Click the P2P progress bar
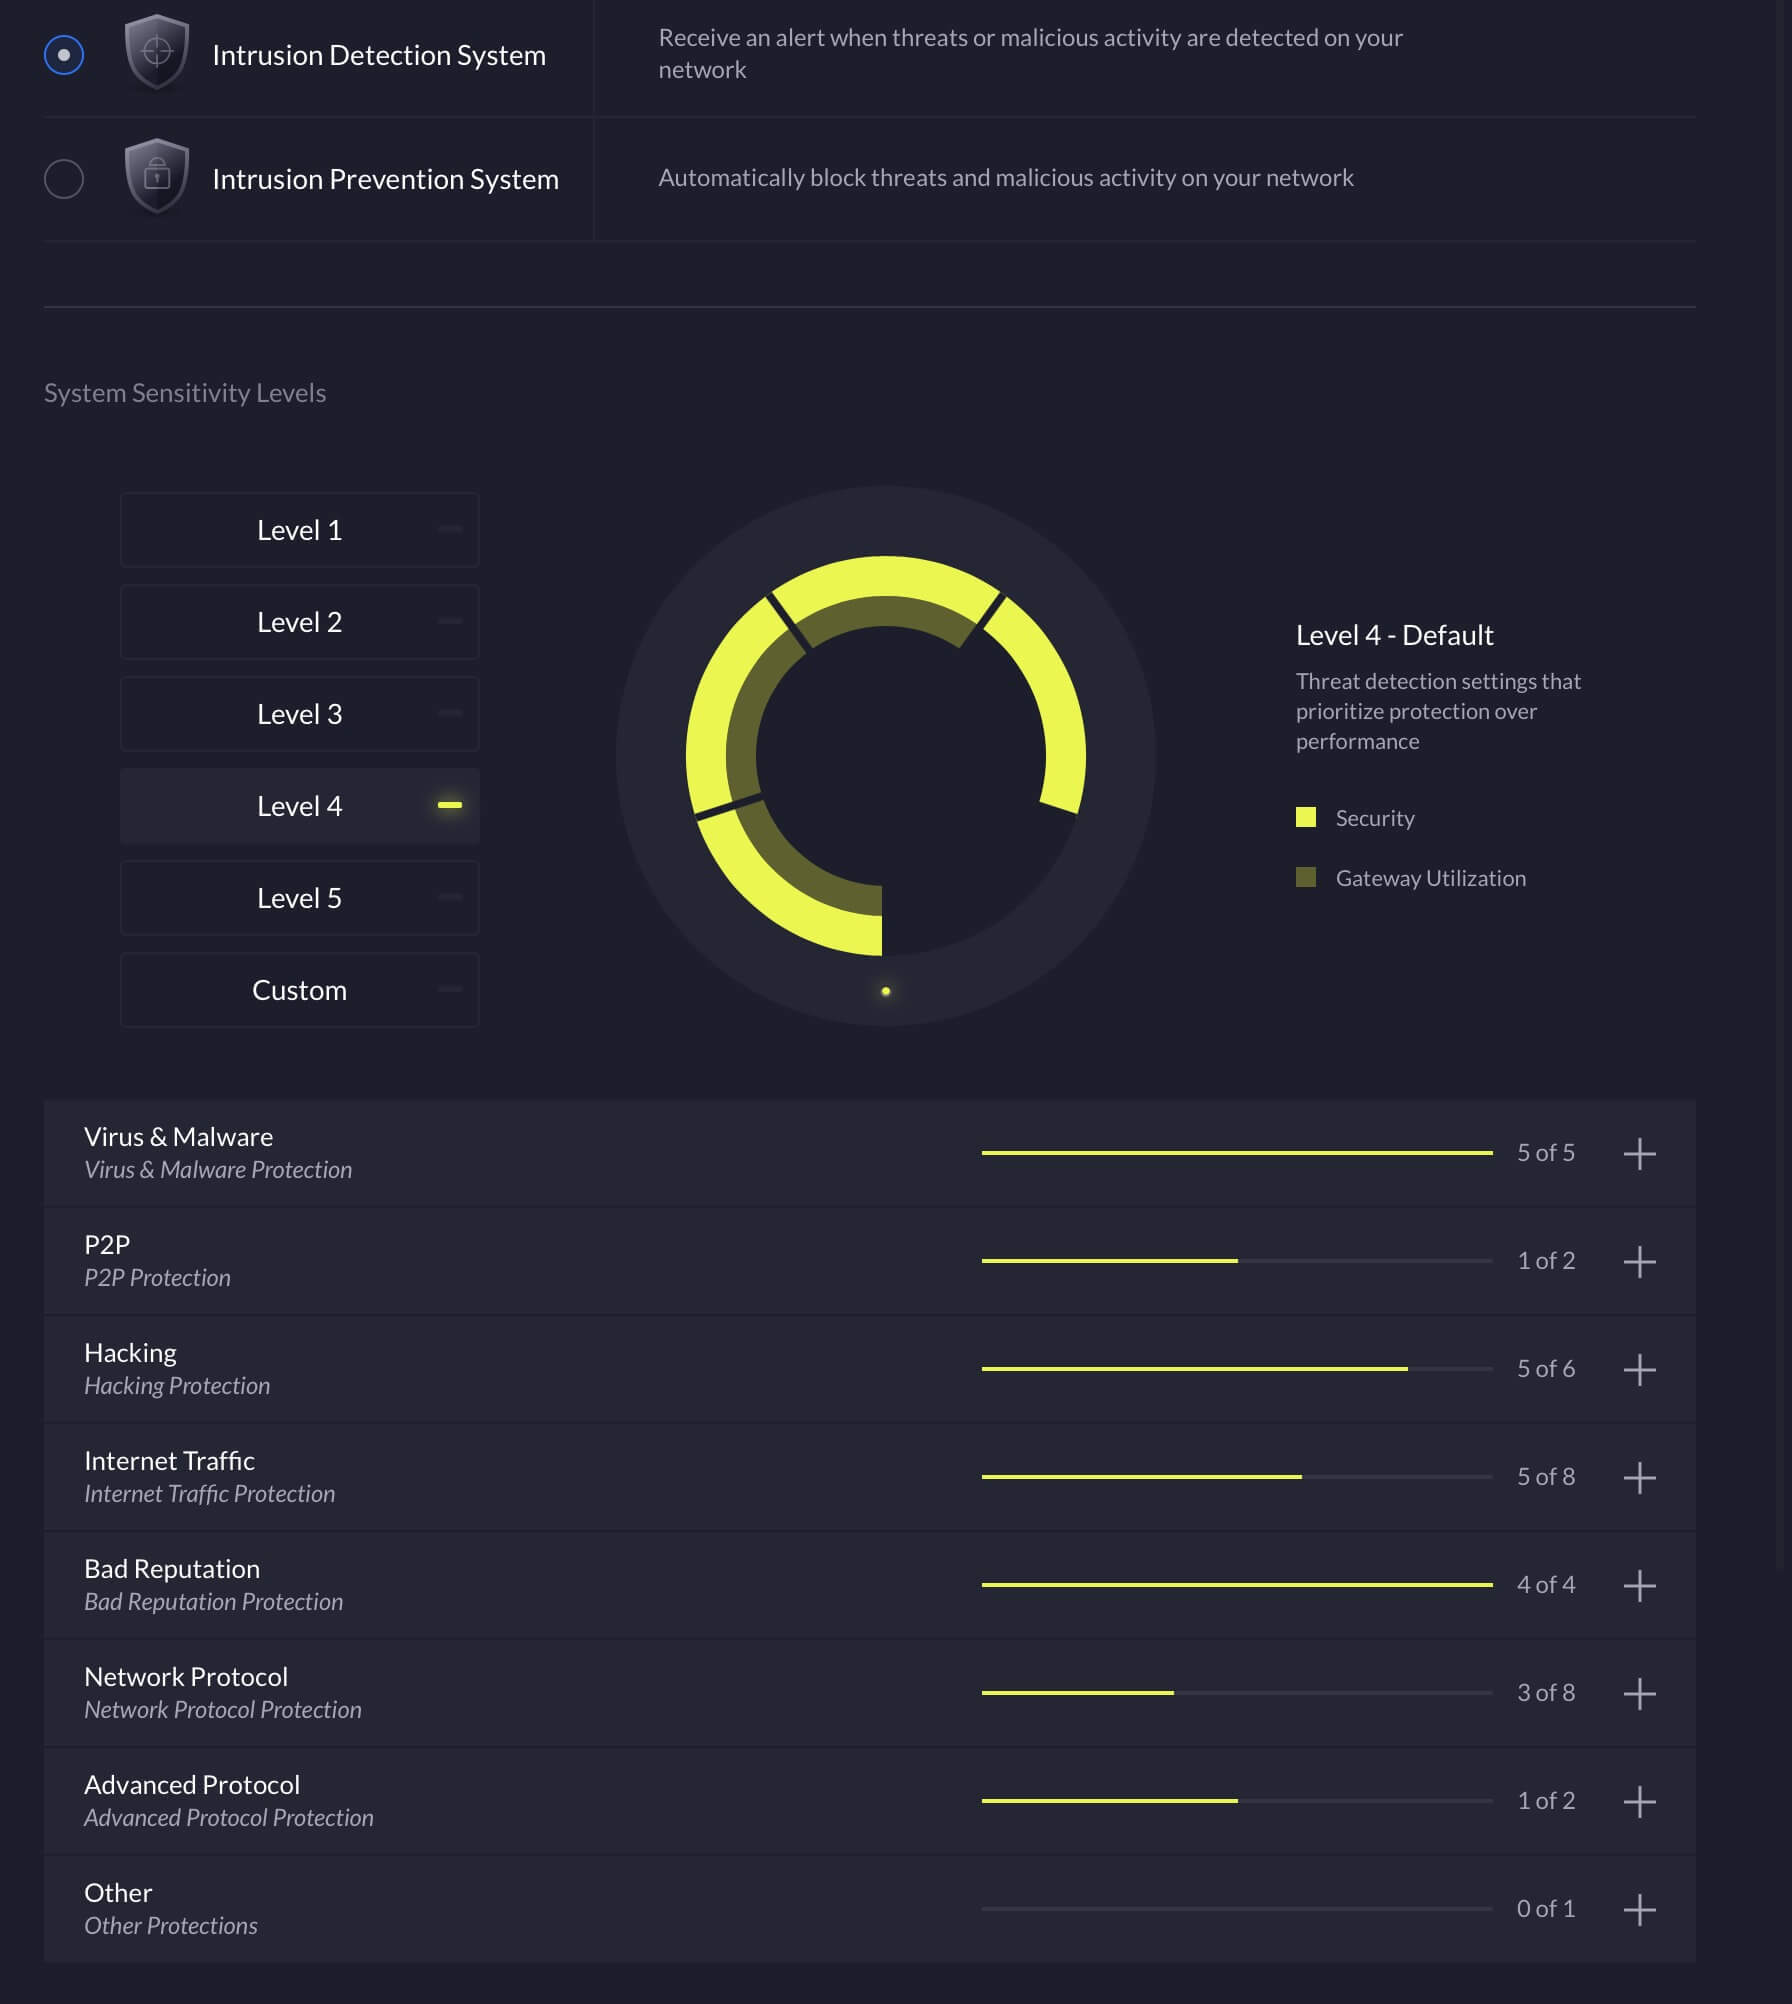This screenshot has height=2004, width=1792. click(x=1237, y=1261)
